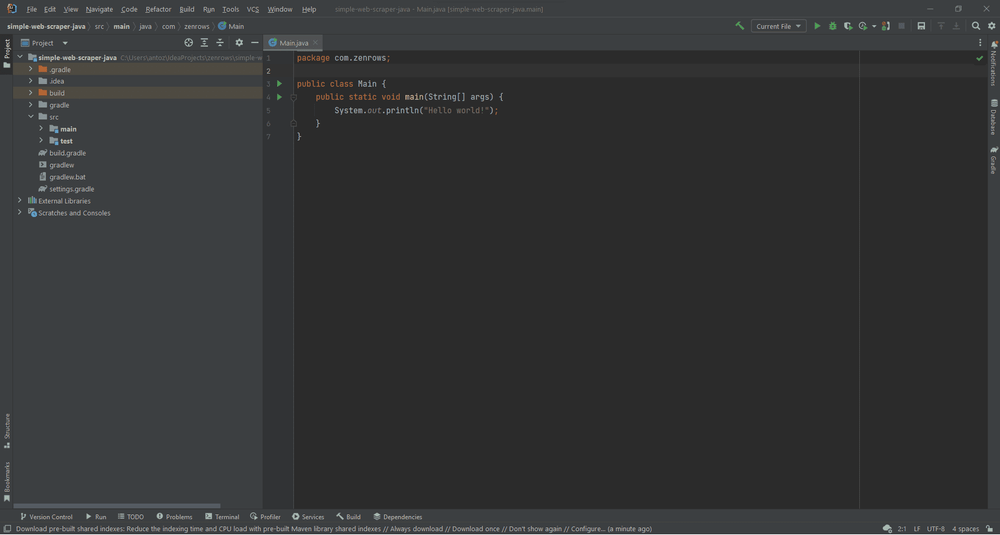Expand the test source folder
The height and width of the screenshot is (535, 1000).
click(x=41, y=141)
